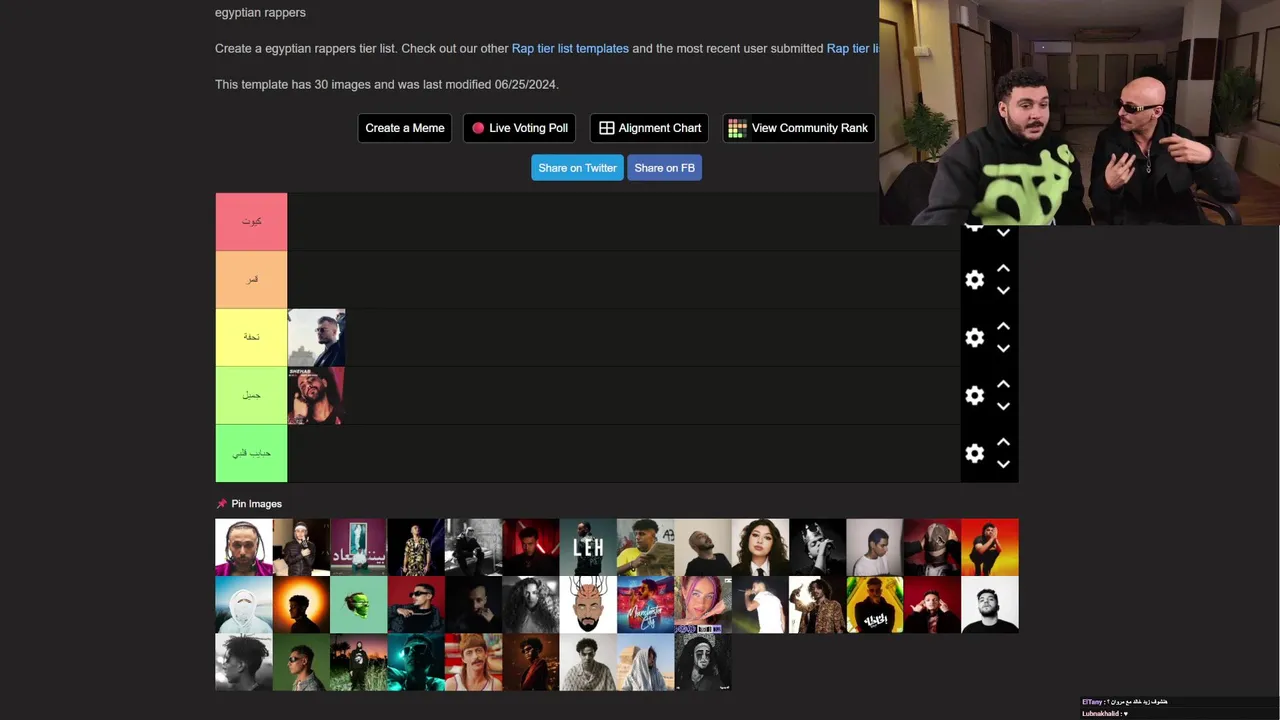1280x720 pixels.
Task: Move كيوت tier row down with arrow
Action: 1003,233
